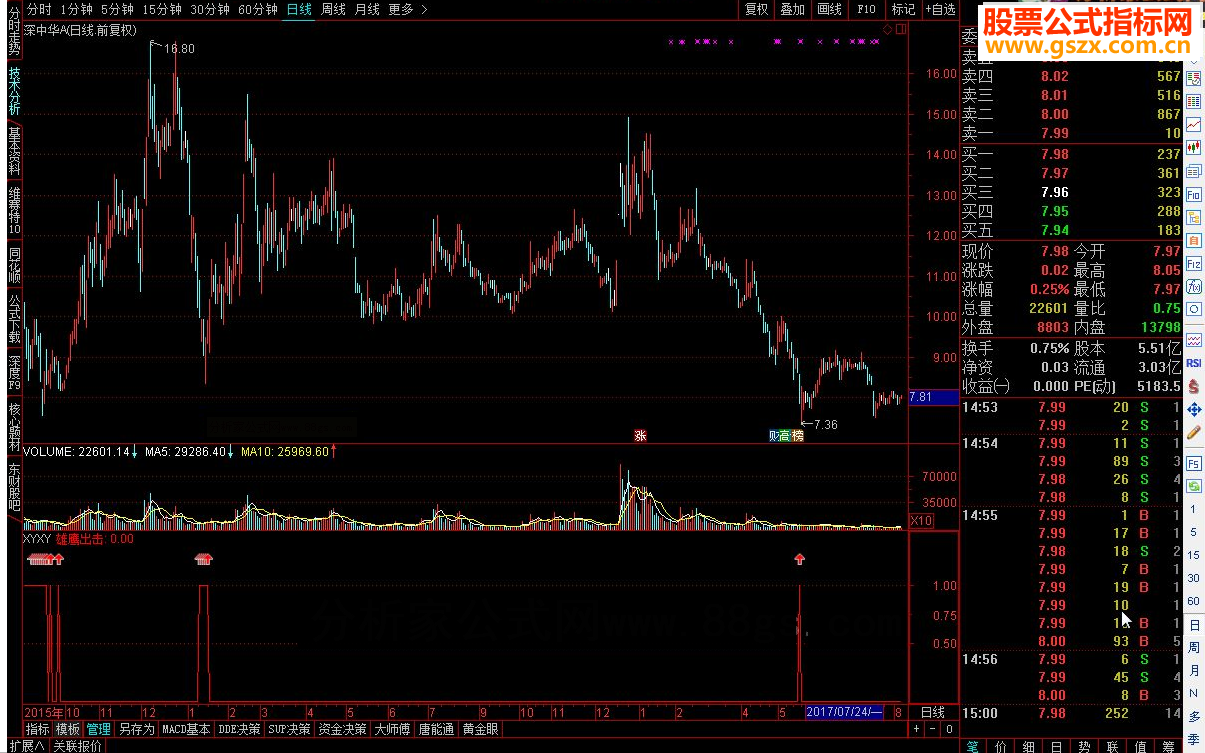1205x753 pixels.
Task: Click the 财 marker on chart
Action: point(774,435)
